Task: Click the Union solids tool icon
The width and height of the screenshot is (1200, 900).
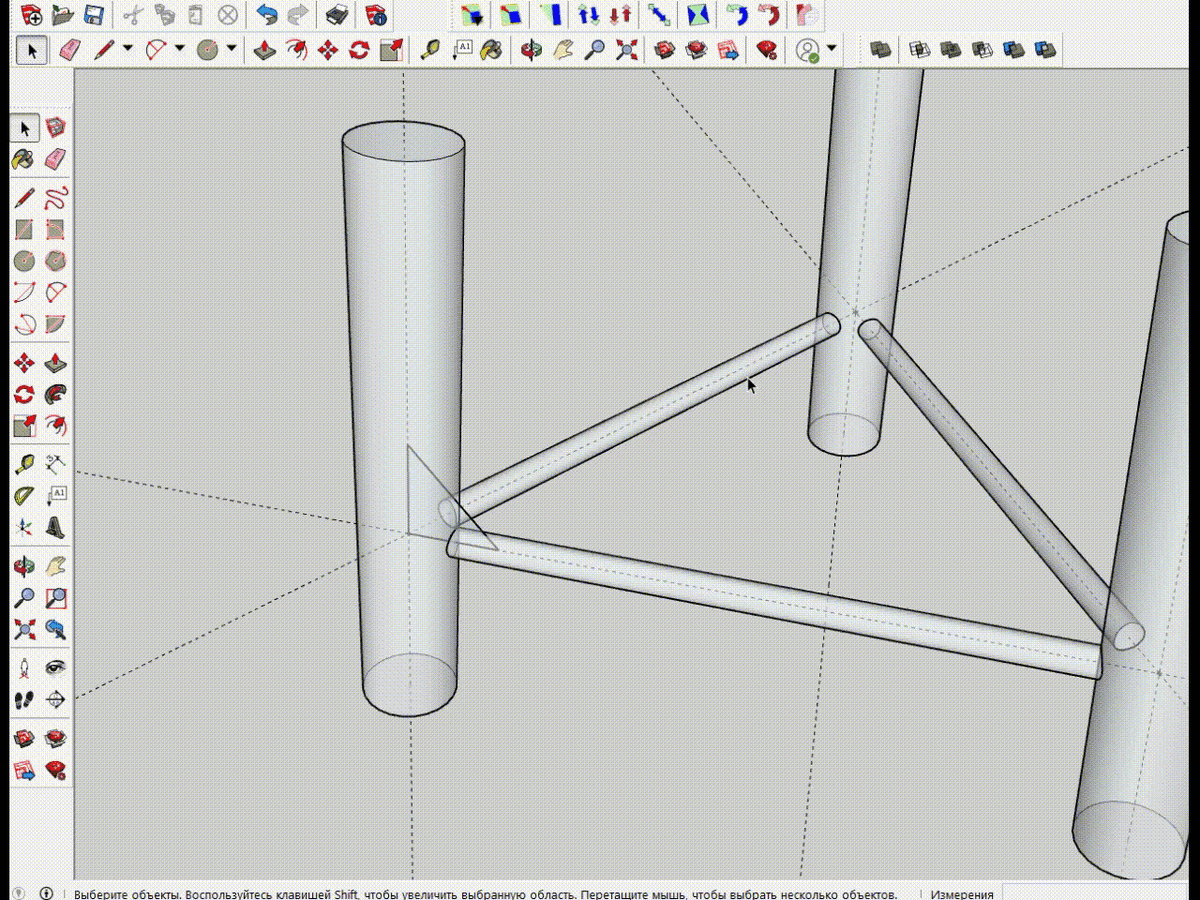Action: coord(950,49)
